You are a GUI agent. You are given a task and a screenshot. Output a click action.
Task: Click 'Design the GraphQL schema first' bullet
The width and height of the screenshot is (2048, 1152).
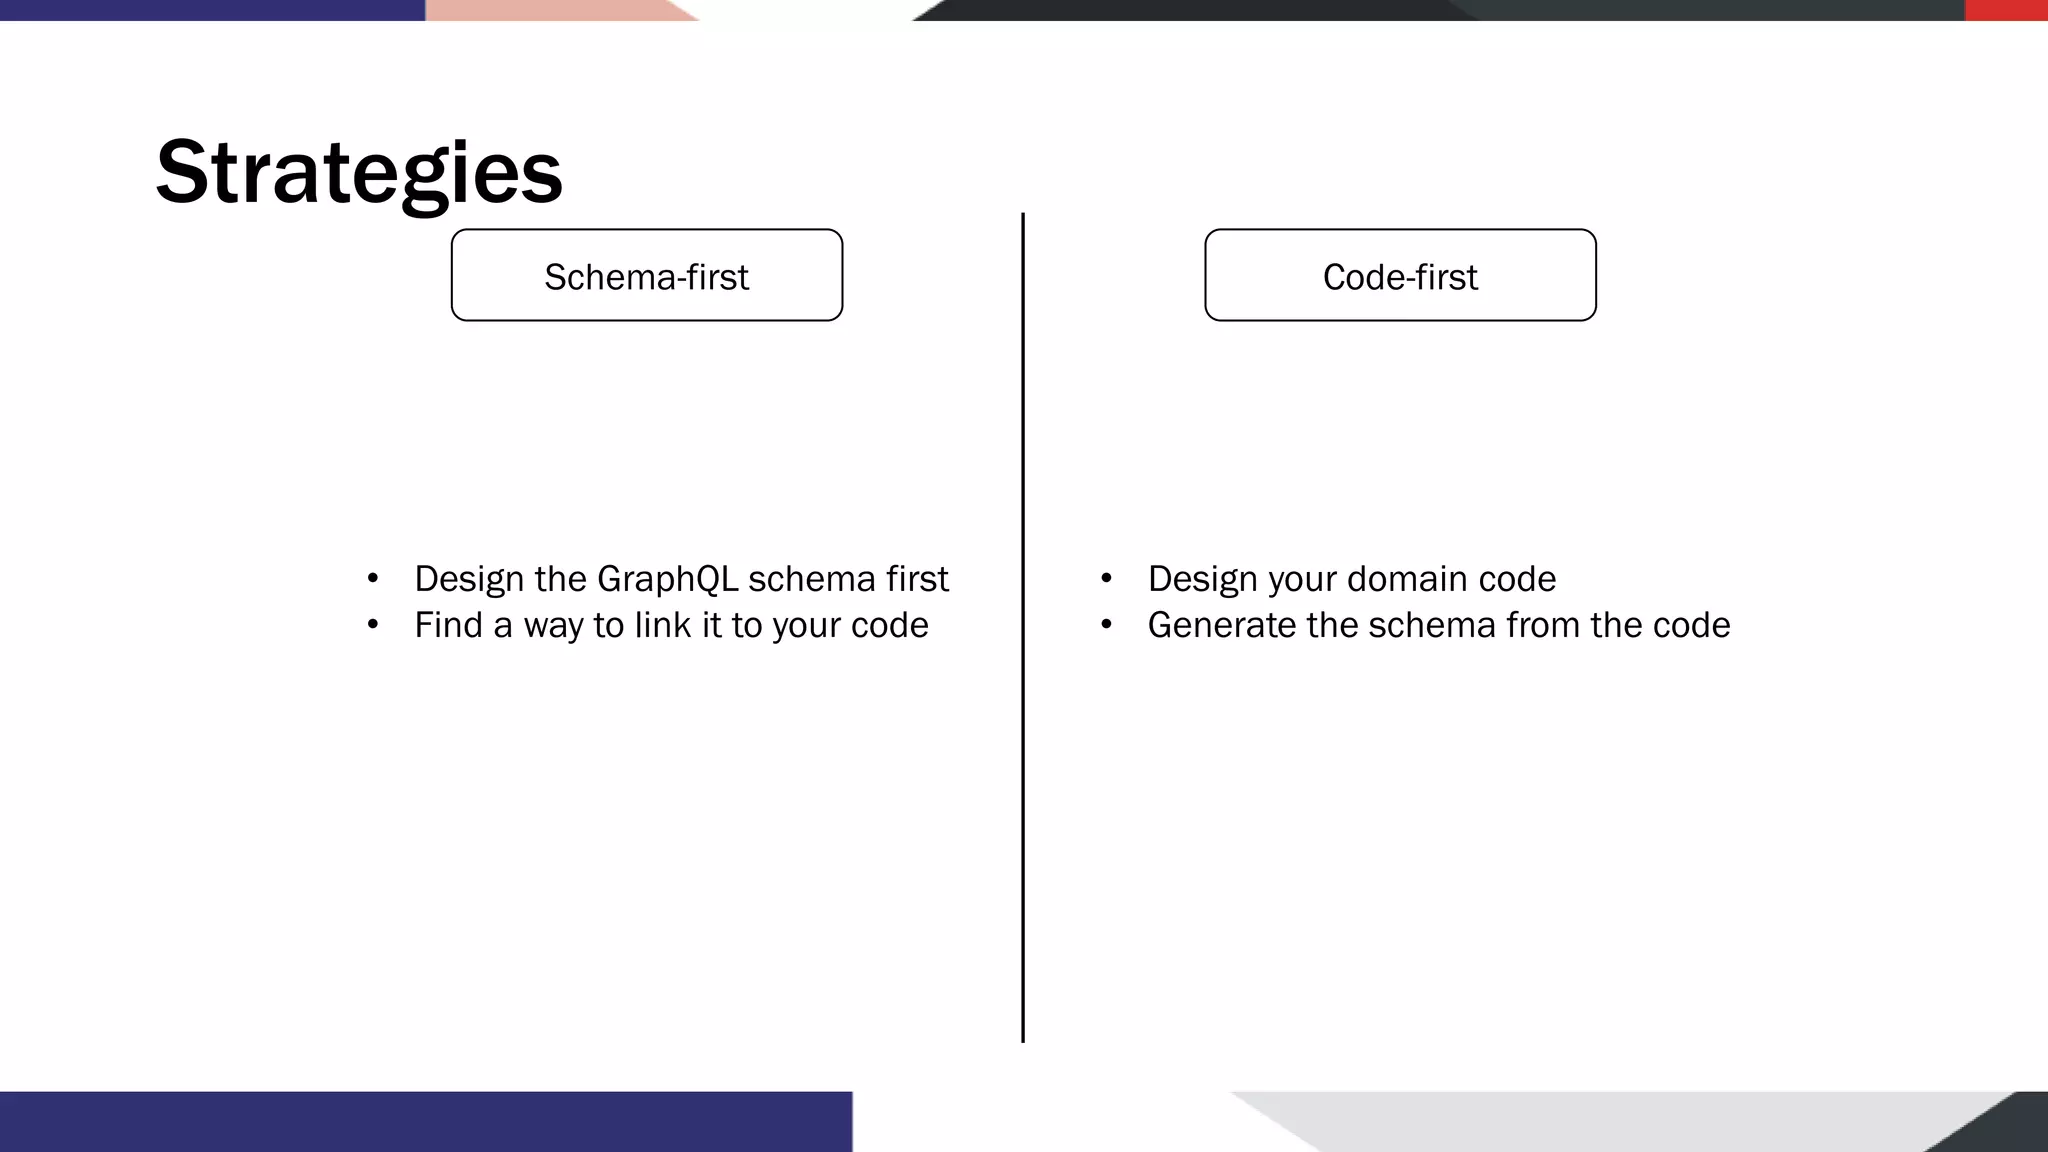tap(681, 579)
